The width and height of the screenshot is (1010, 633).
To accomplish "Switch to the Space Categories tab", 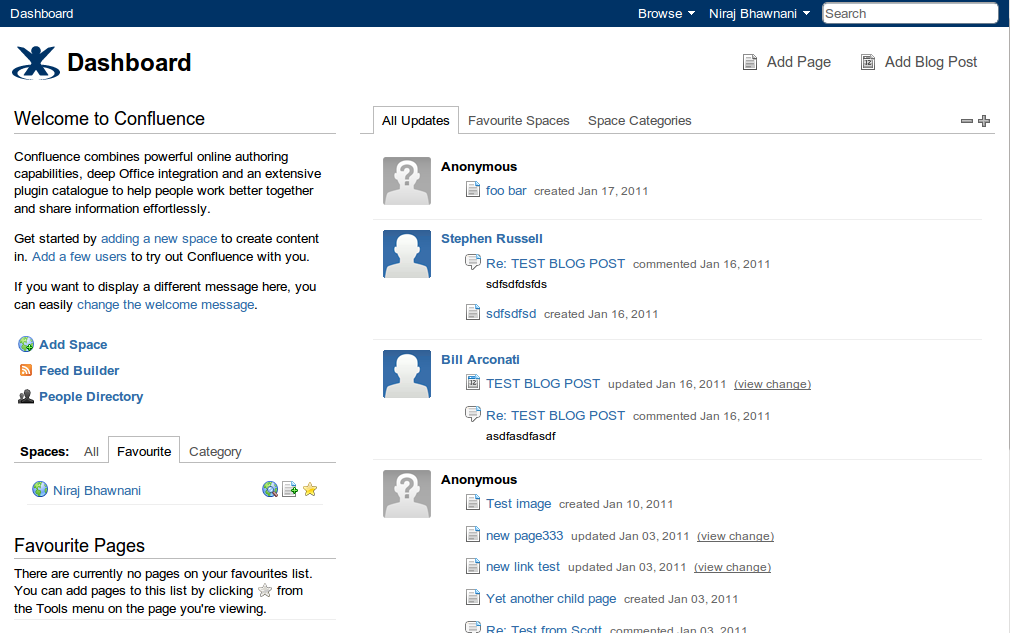I will click(640, 120).
